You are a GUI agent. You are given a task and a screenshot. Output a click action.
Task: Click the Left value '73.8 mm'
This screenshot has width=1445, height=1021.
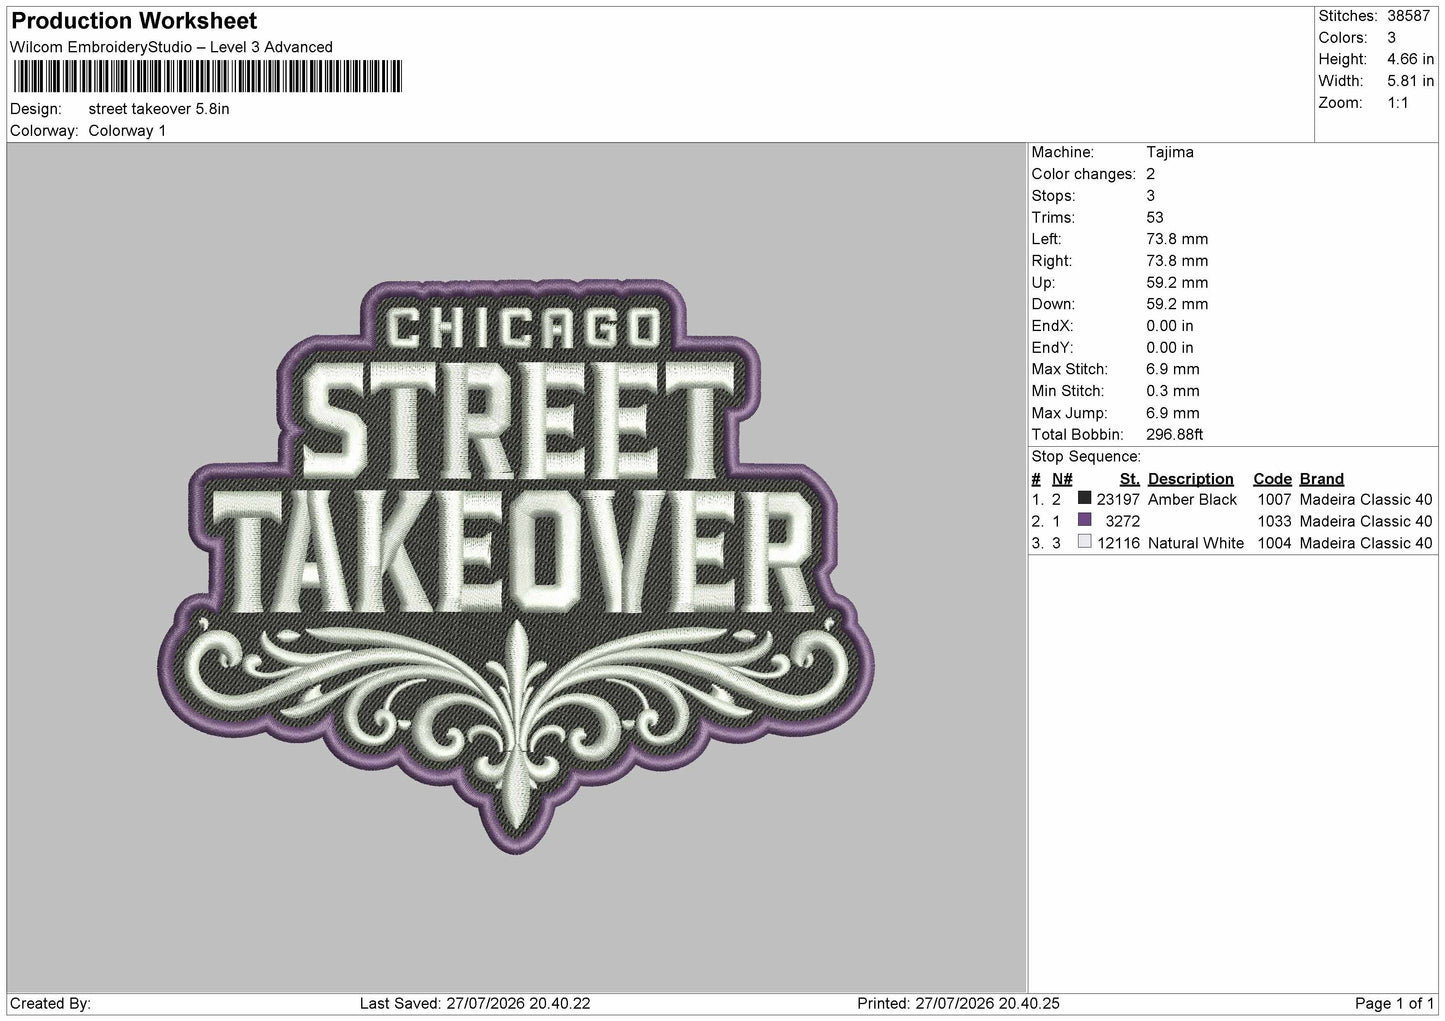(1177, 239)
